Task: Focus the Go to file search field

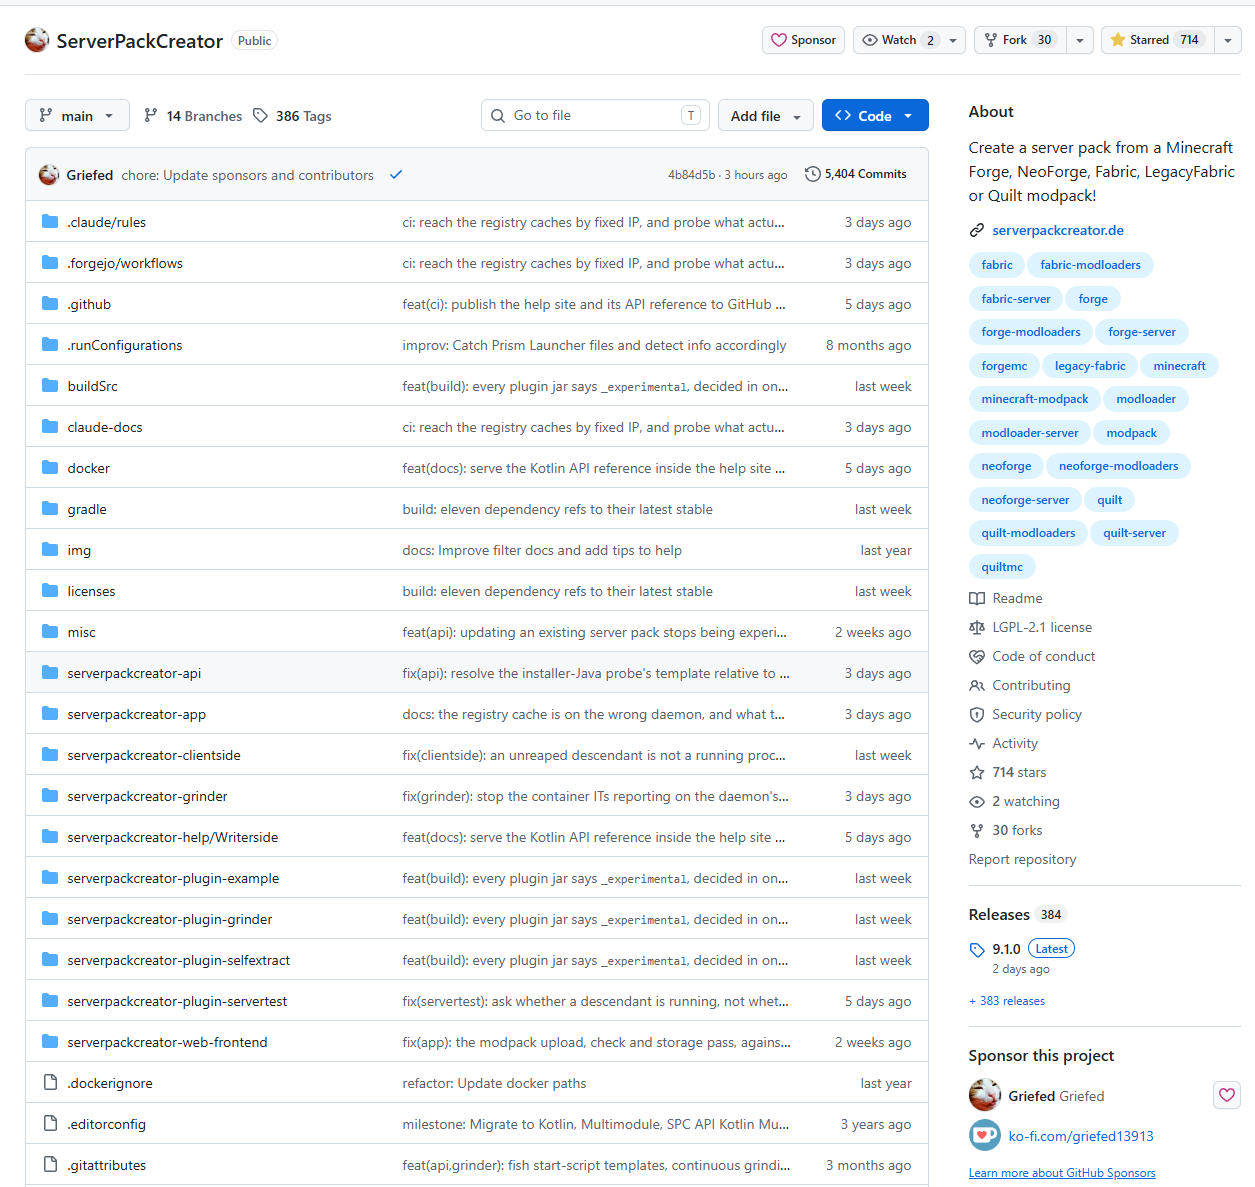Action: click(595, 115)
